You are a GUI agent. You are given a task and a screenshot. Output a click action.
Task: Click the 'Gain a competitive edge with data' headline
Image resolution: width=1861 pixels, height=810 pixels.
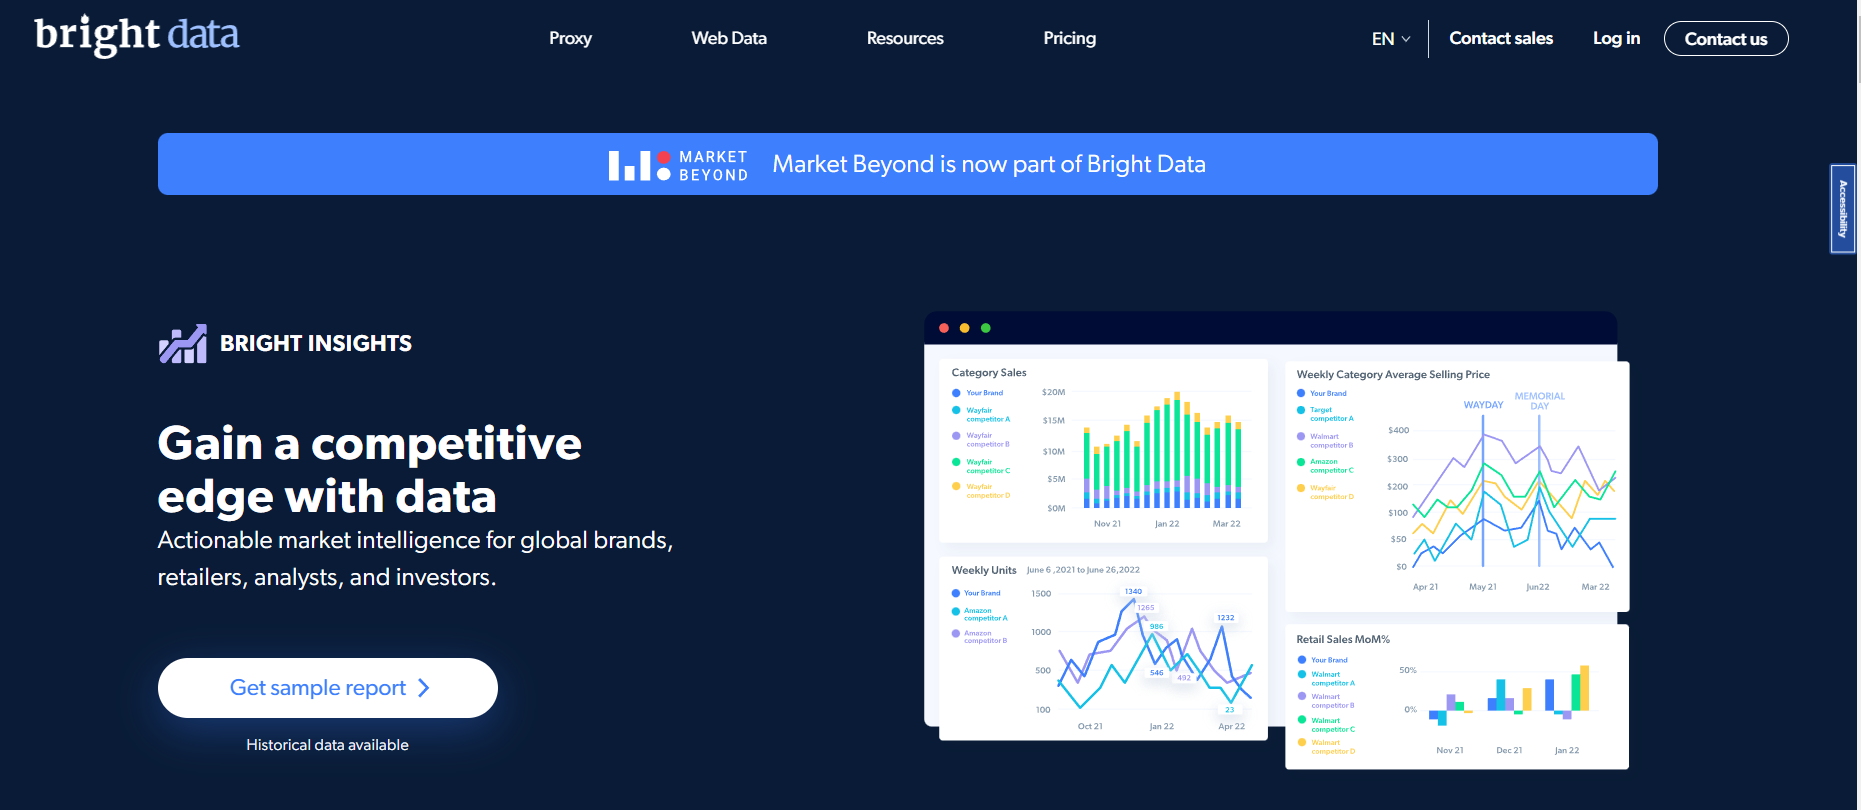pos(370,470)
